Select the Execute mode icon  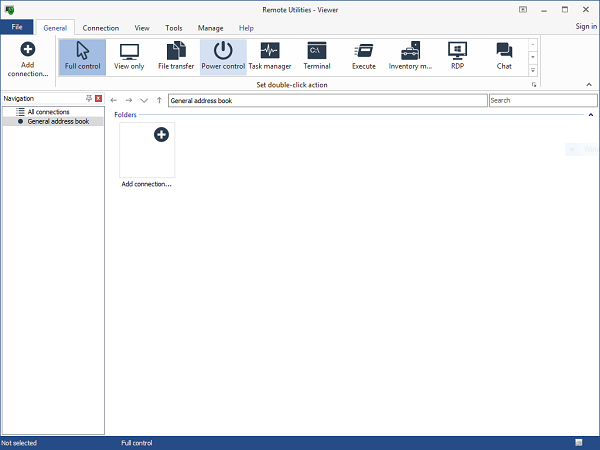click(x=364, y=57)
